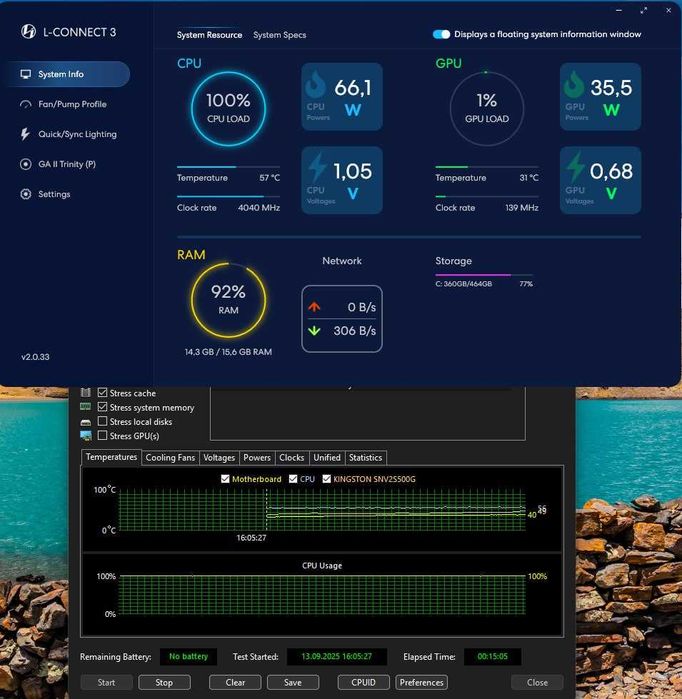Image resolution: width=682 pixels, height=699 pixels.
Task: Click the 14,3 GB / 15,6 GB RAM text
Action: pyautogui.click(x=228, y=352)
